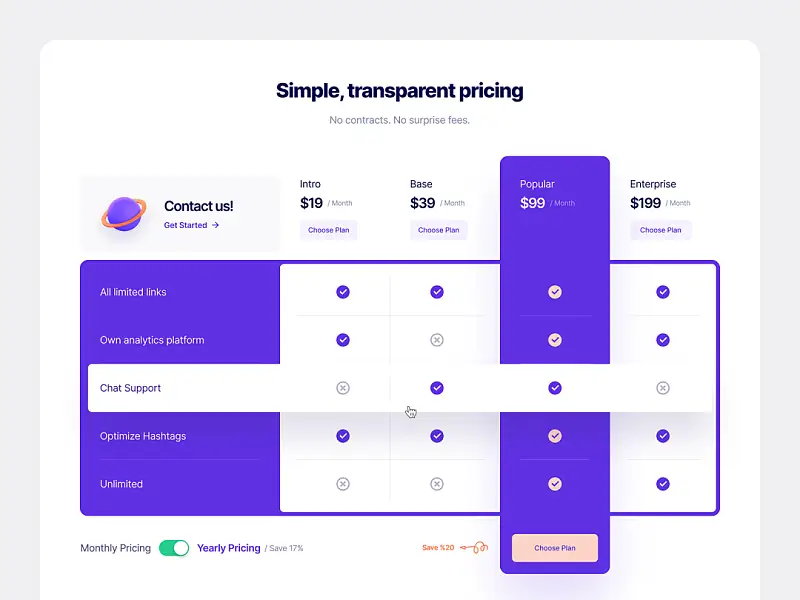
Task: Toggle the Monthly/Yearly pricing switch
Action: tap(174, 548)
